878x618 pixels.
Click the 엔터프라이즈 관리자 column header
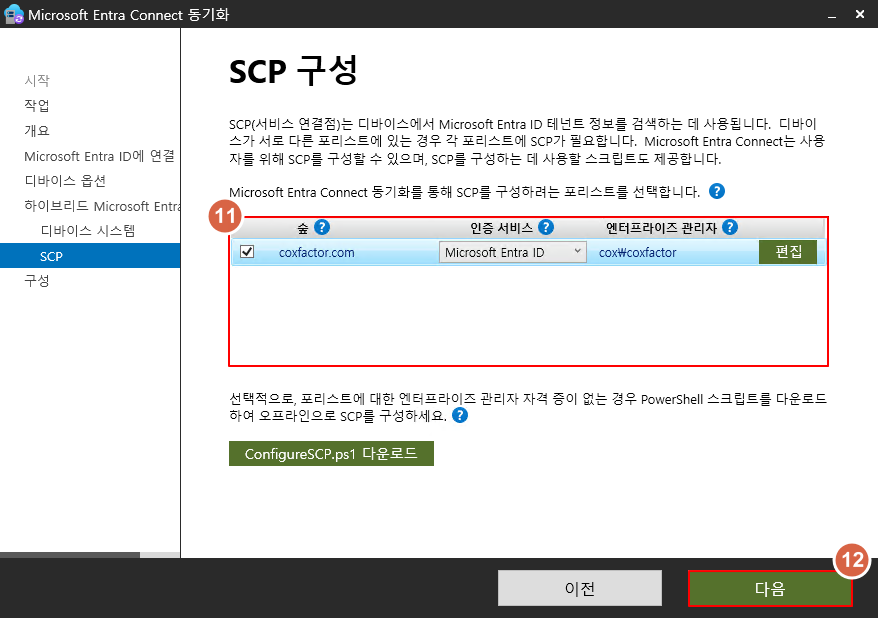click(661, 228)
